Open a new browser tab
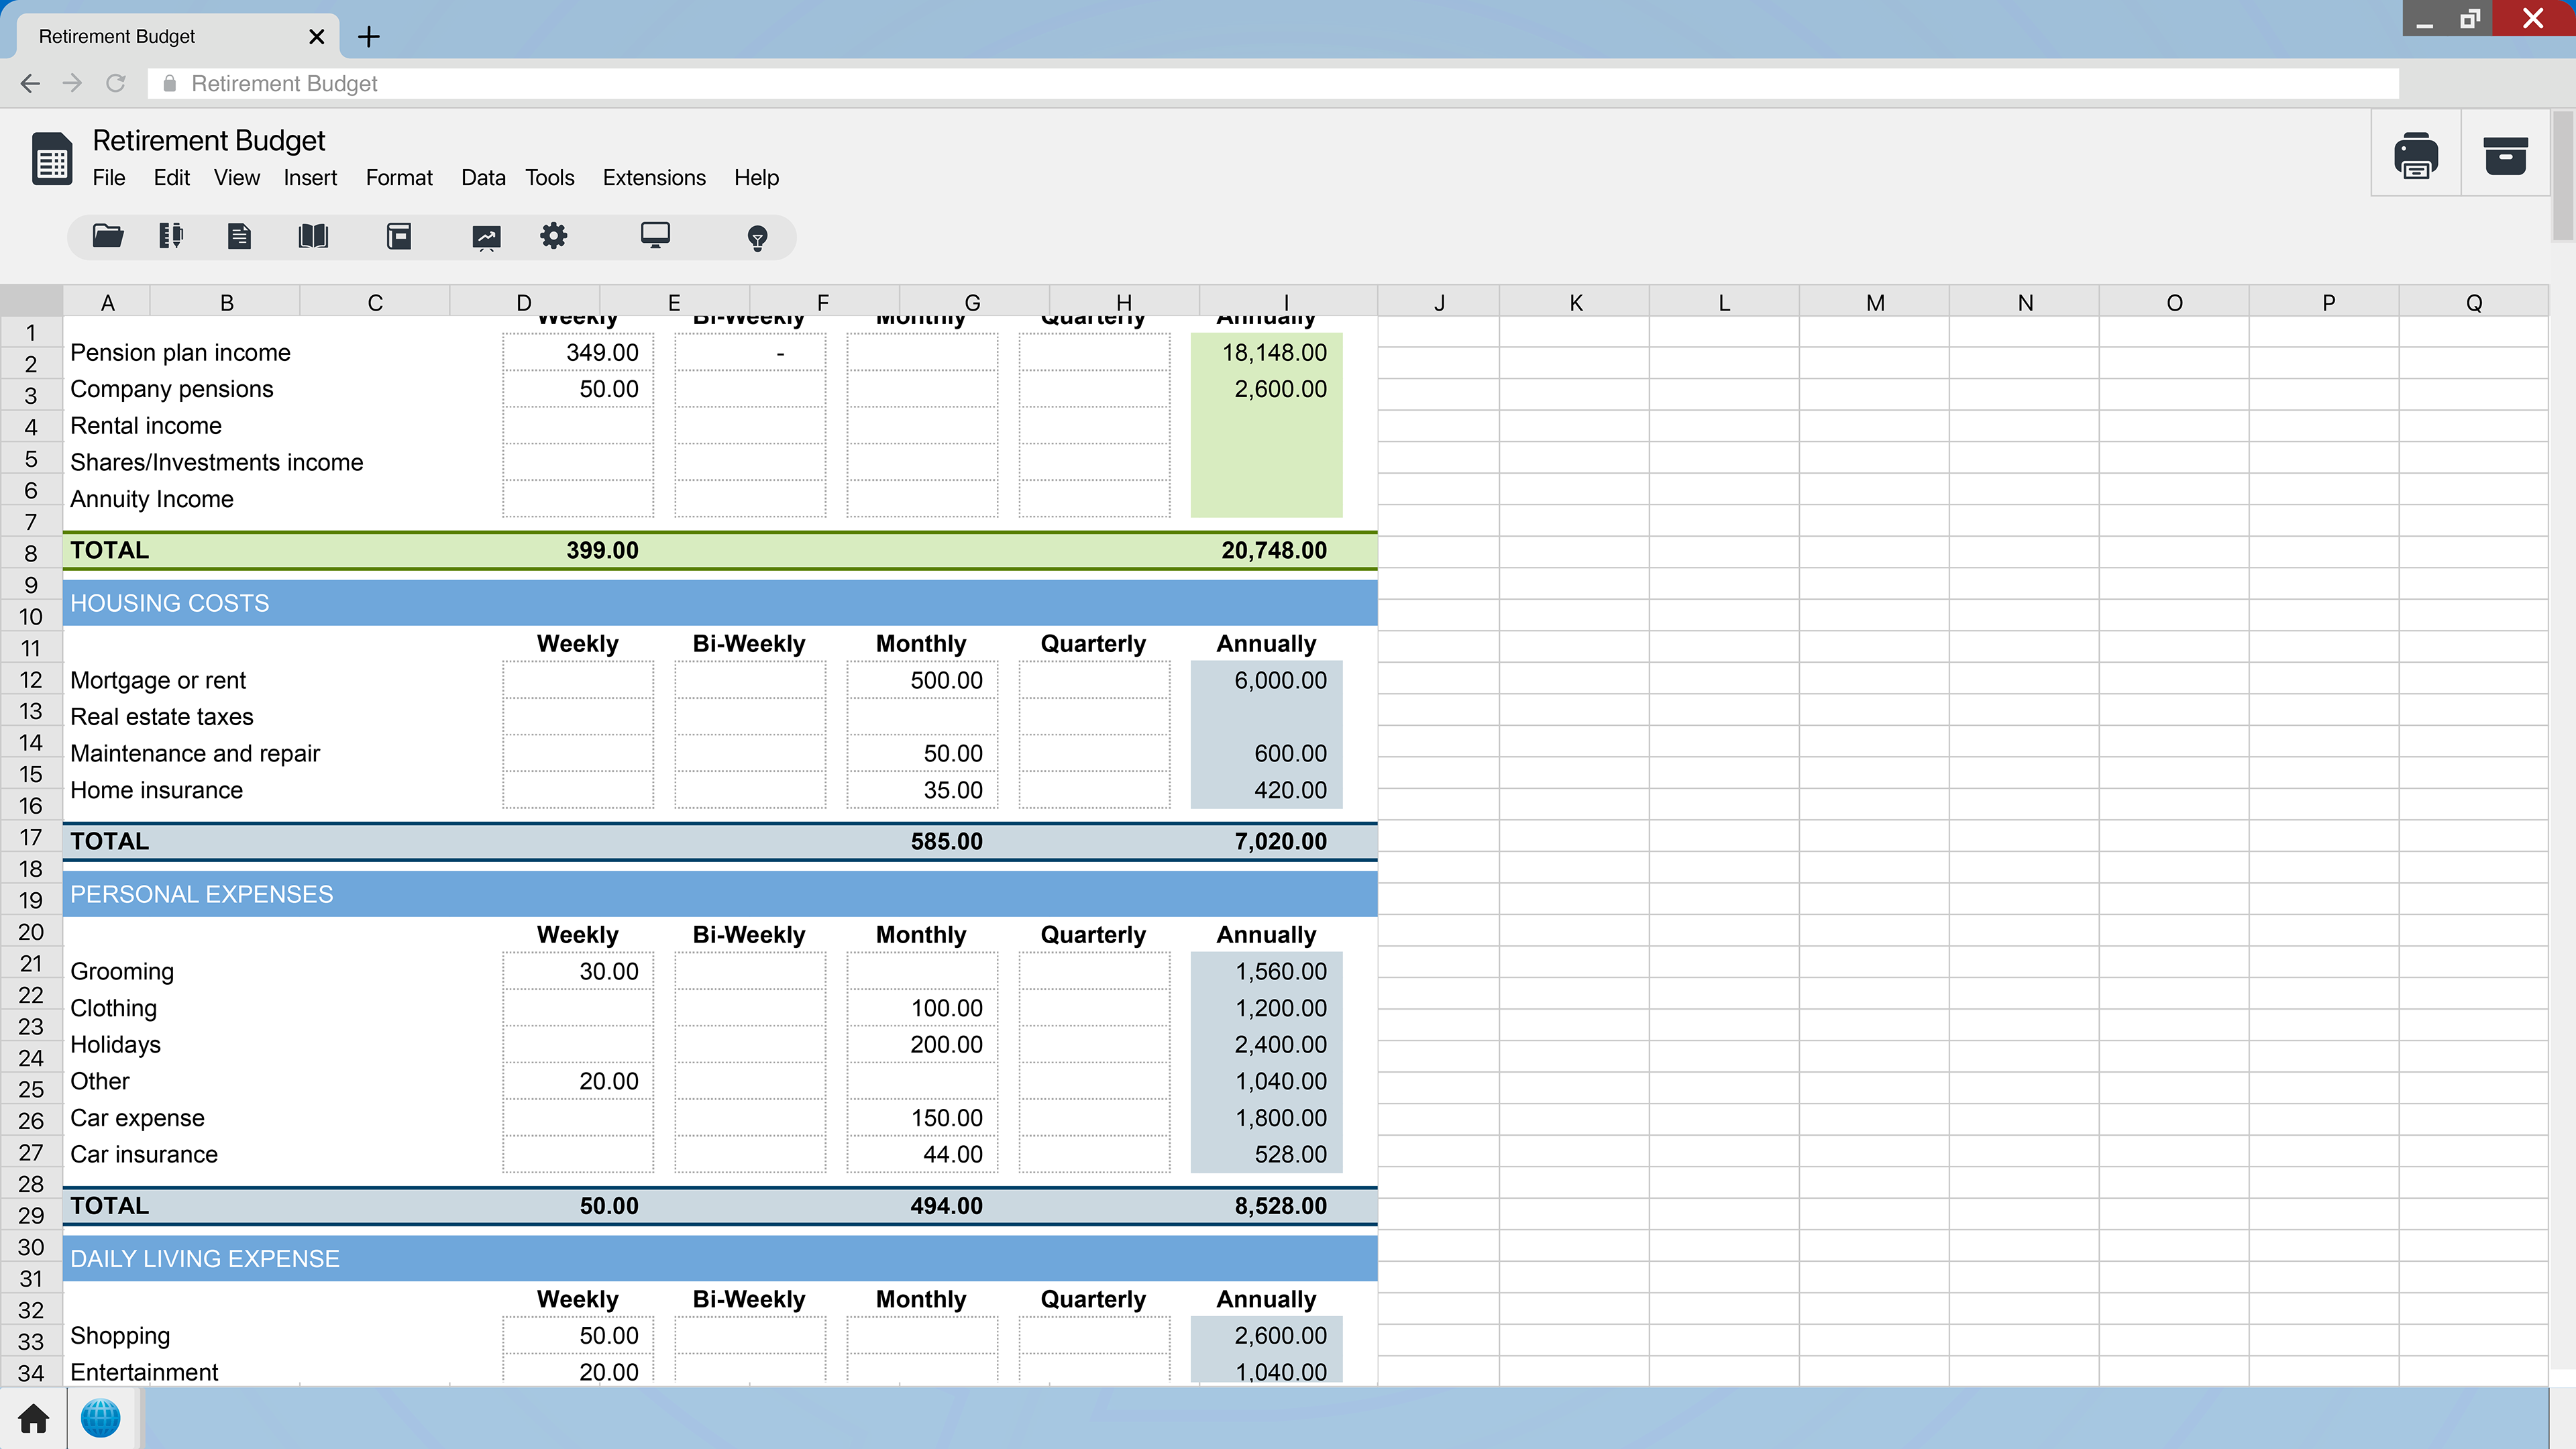The image size is (2576, 1449). click(369, 37)
